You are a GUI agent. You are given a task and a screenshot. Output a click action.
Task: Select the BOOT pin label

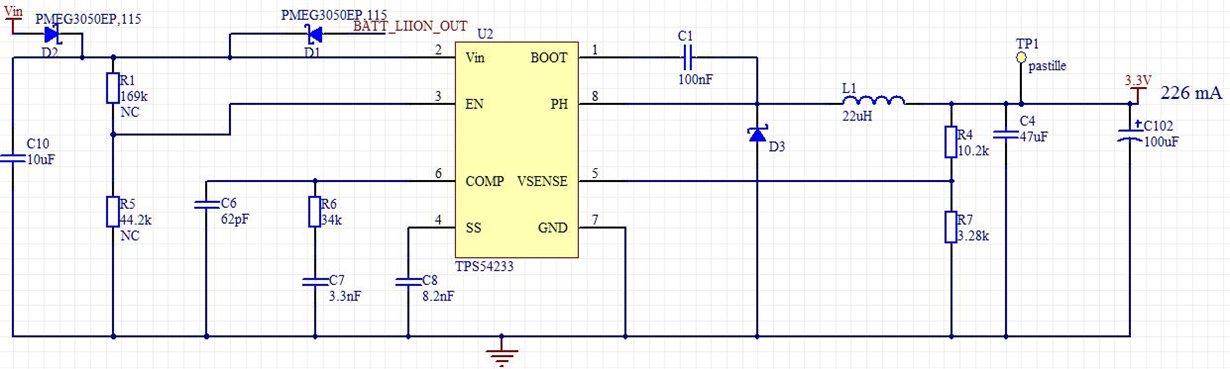tap(549, 58)
